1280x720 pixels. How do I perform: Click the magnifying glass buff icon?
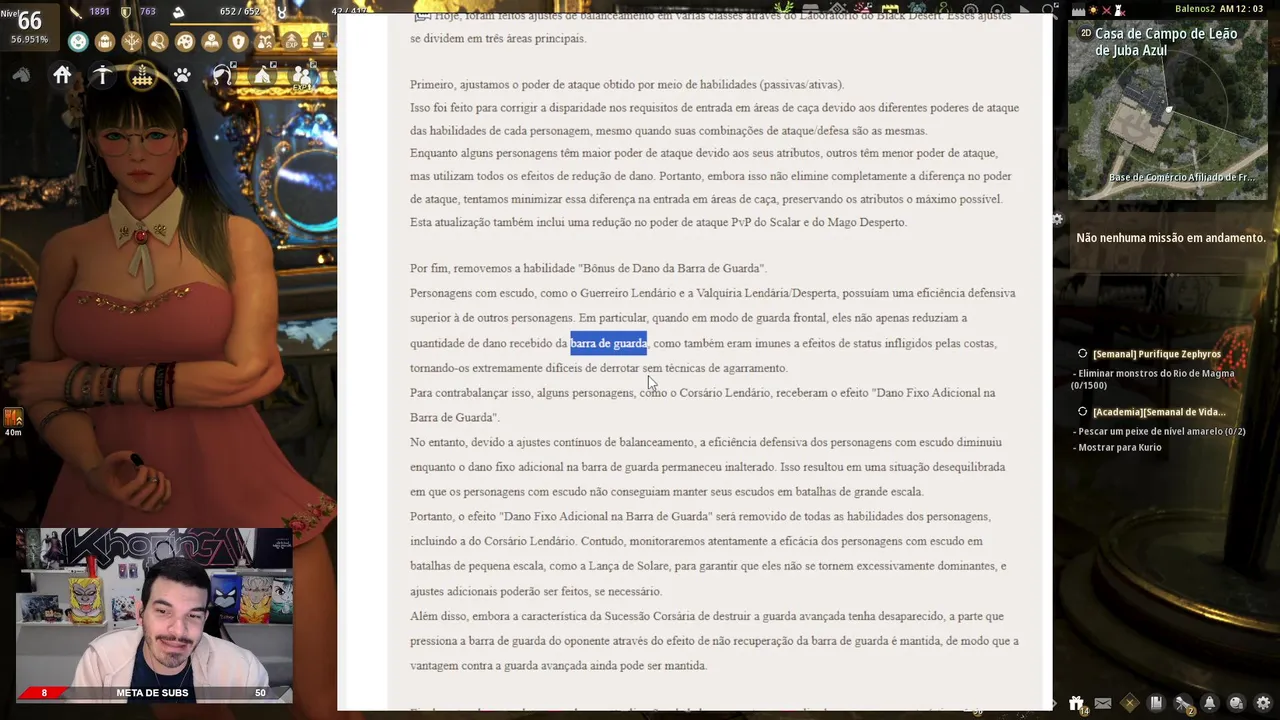click(x=158, y=42)
